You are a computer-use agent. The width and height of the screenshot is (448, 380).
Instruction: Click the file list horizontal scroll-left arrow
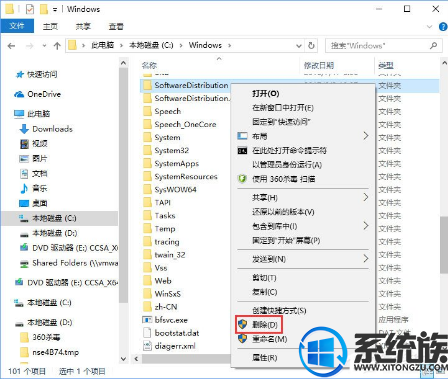(136, 359)
